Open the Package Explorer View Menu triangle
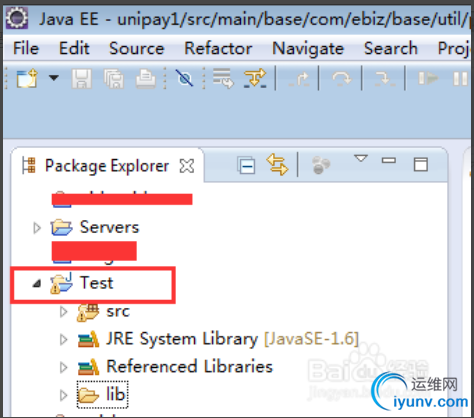This screenshot has width=474, height=418. pyautogui.click(x=361, y=158)
